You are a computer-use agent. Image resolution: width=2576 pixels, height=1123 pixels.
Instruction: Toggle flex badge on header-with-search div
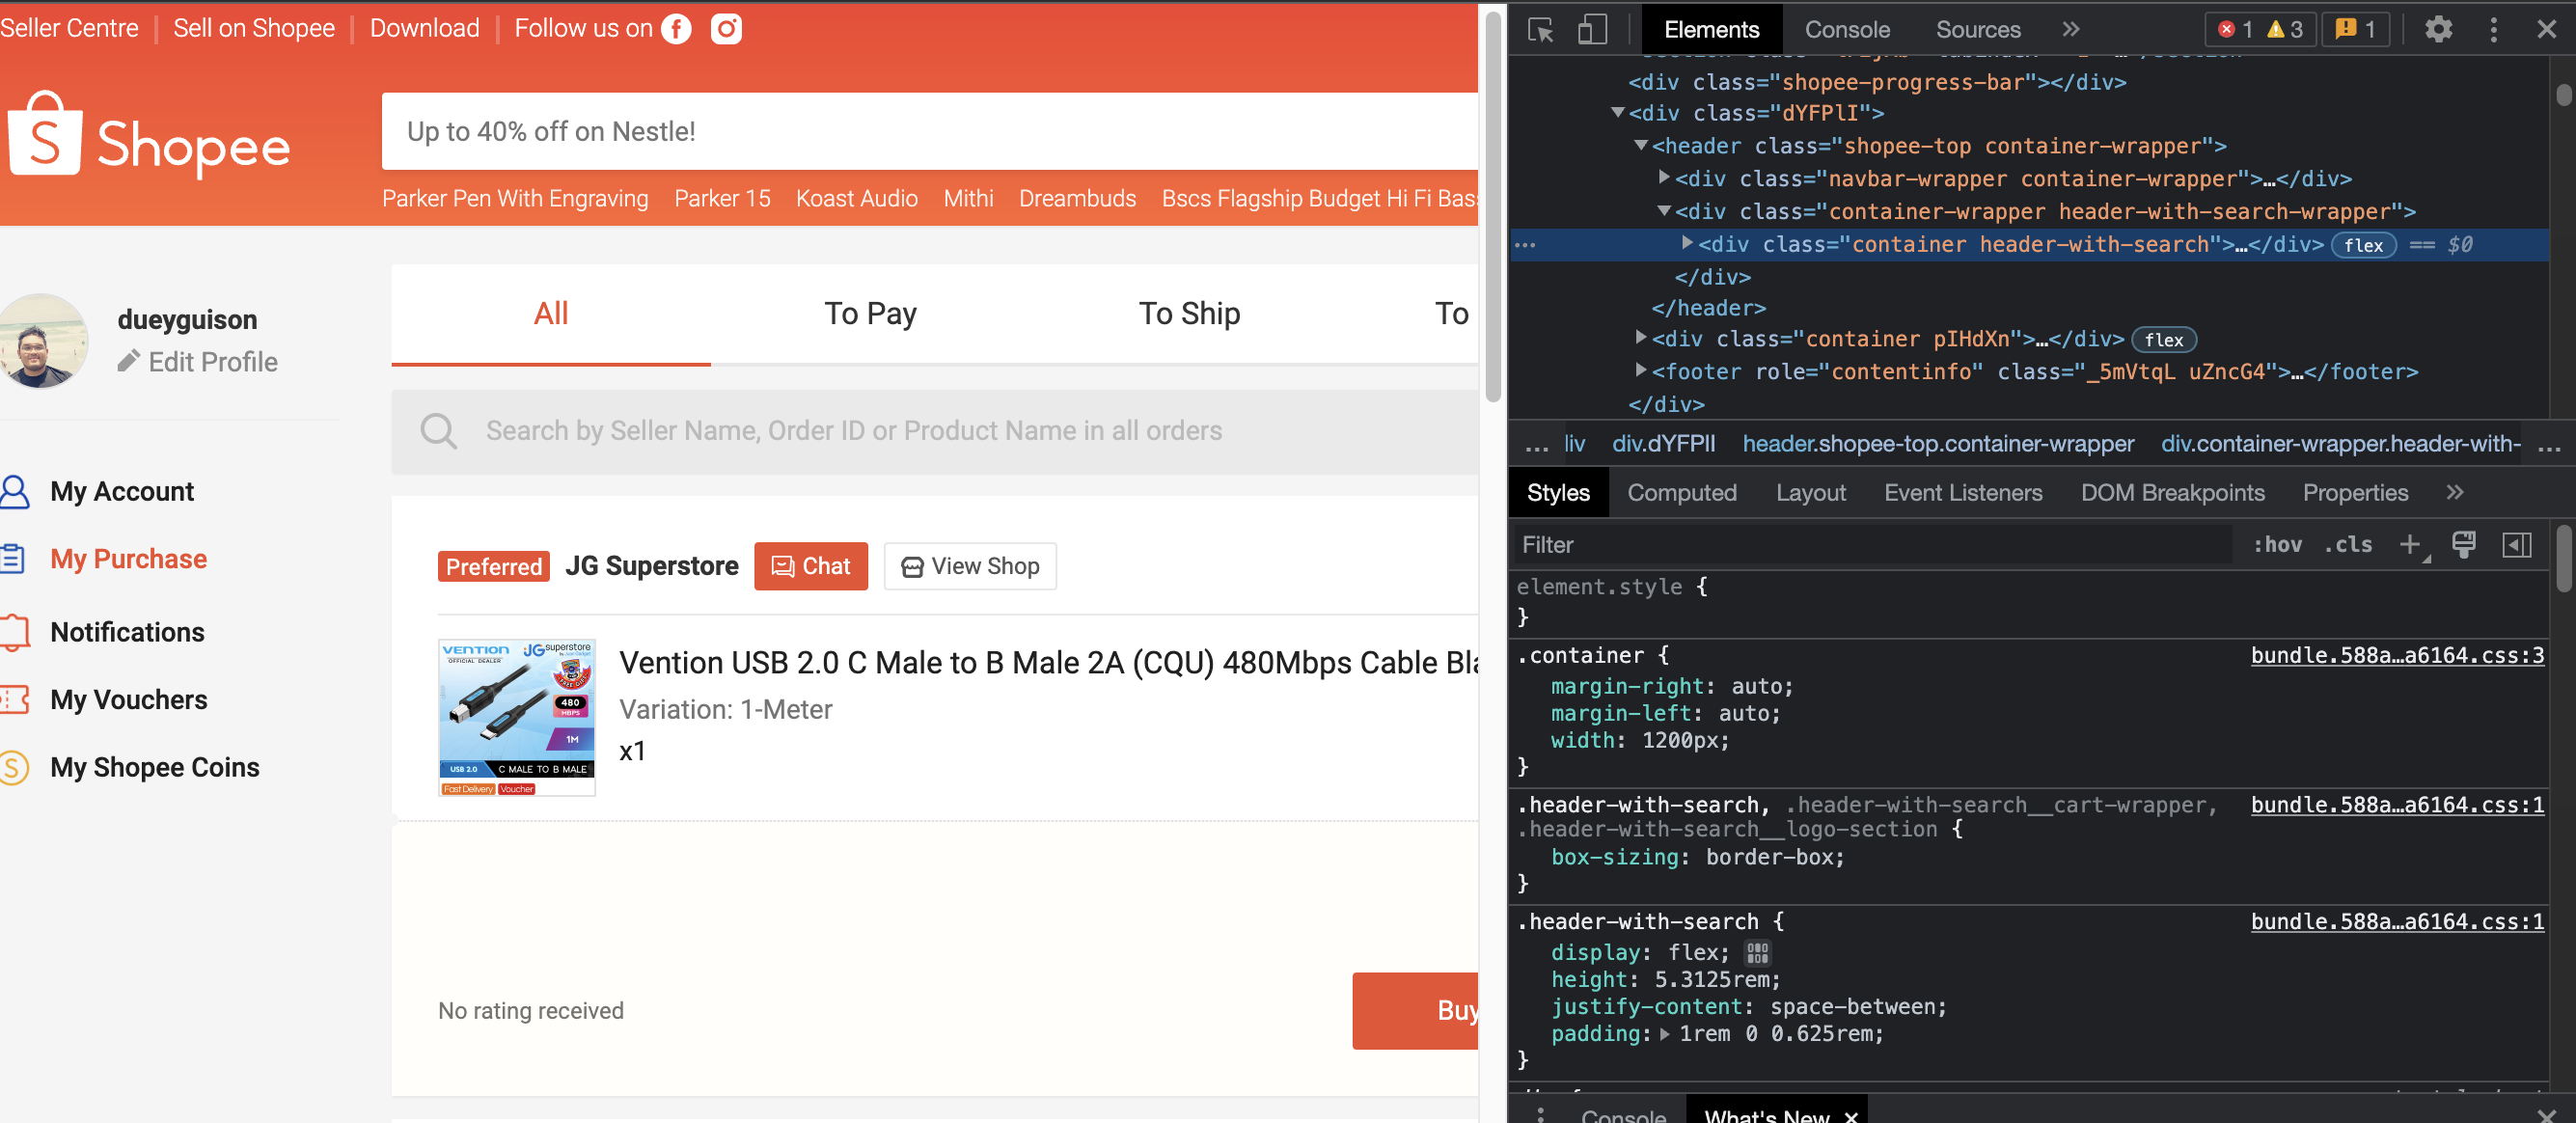(x=2363, y=245)
